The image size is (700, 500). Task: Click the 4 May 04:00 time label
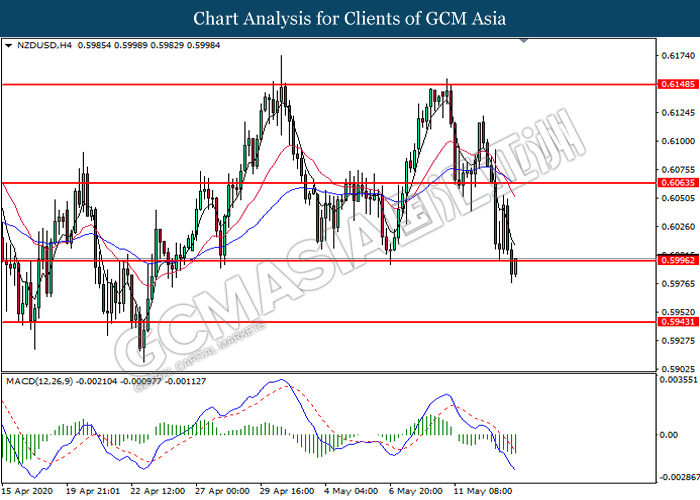point(351,491)
